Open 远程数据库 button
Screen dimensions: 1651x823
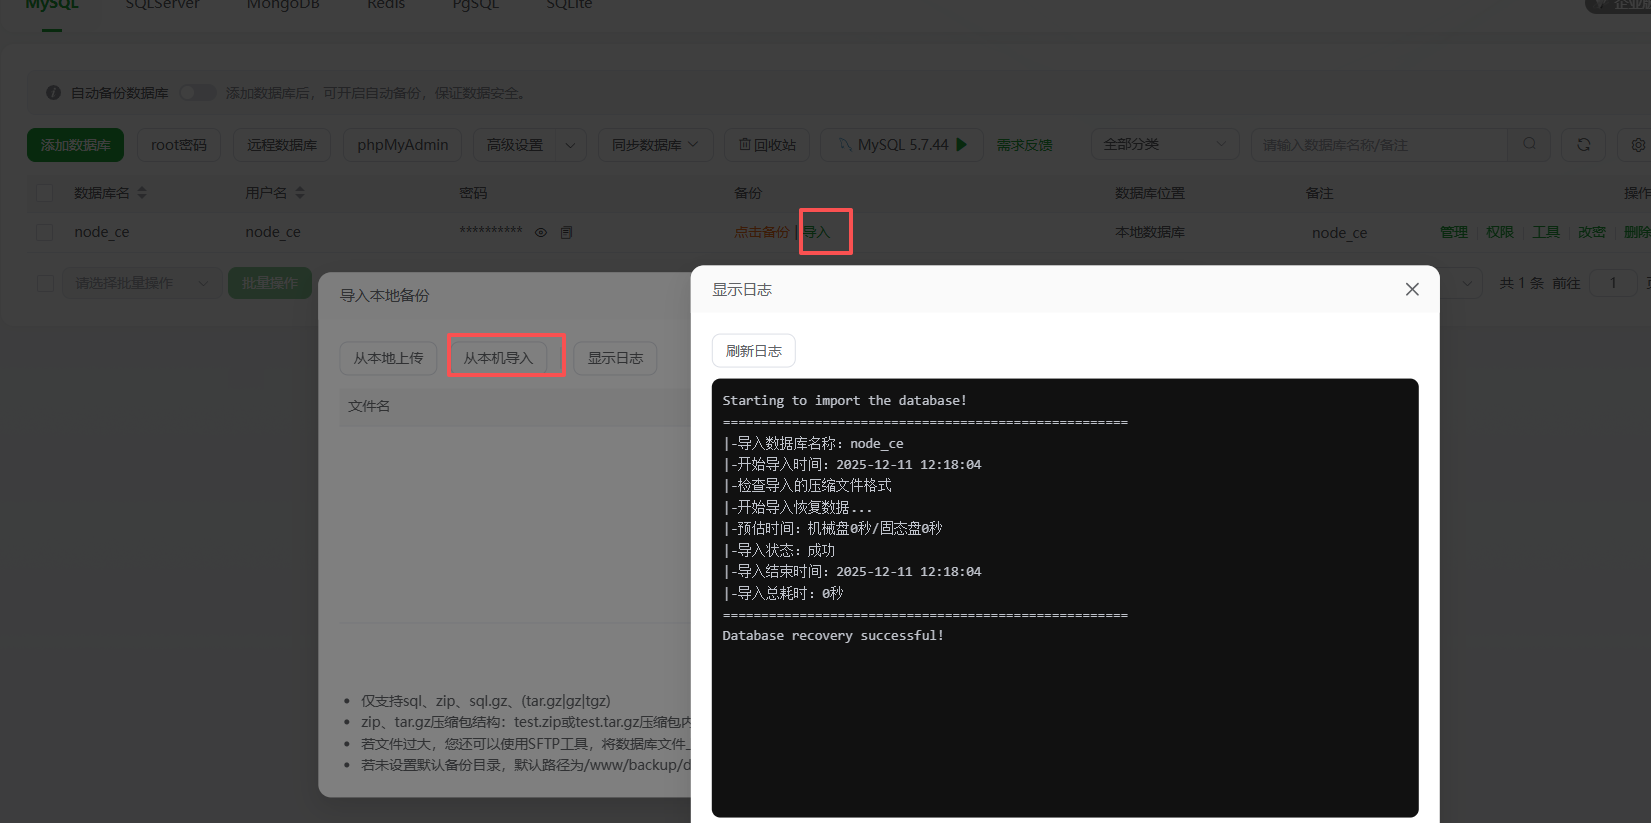[x=282, y=145]
